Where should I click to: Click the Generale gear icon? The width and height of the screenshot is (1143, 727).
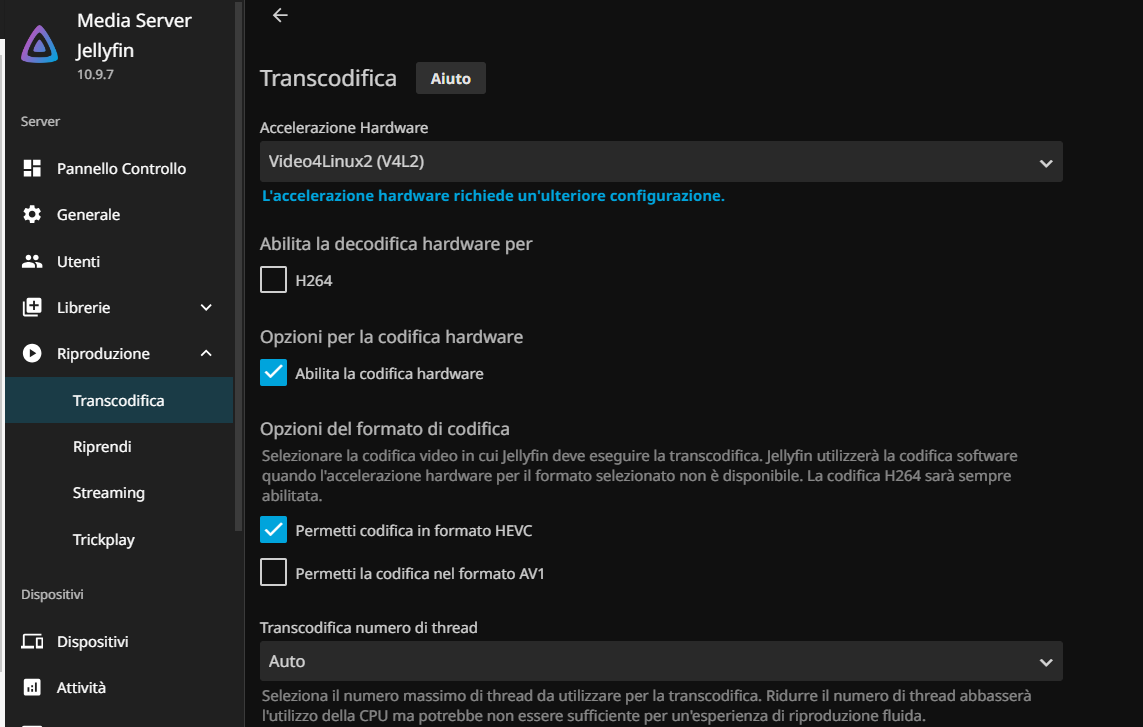point(32,215)
